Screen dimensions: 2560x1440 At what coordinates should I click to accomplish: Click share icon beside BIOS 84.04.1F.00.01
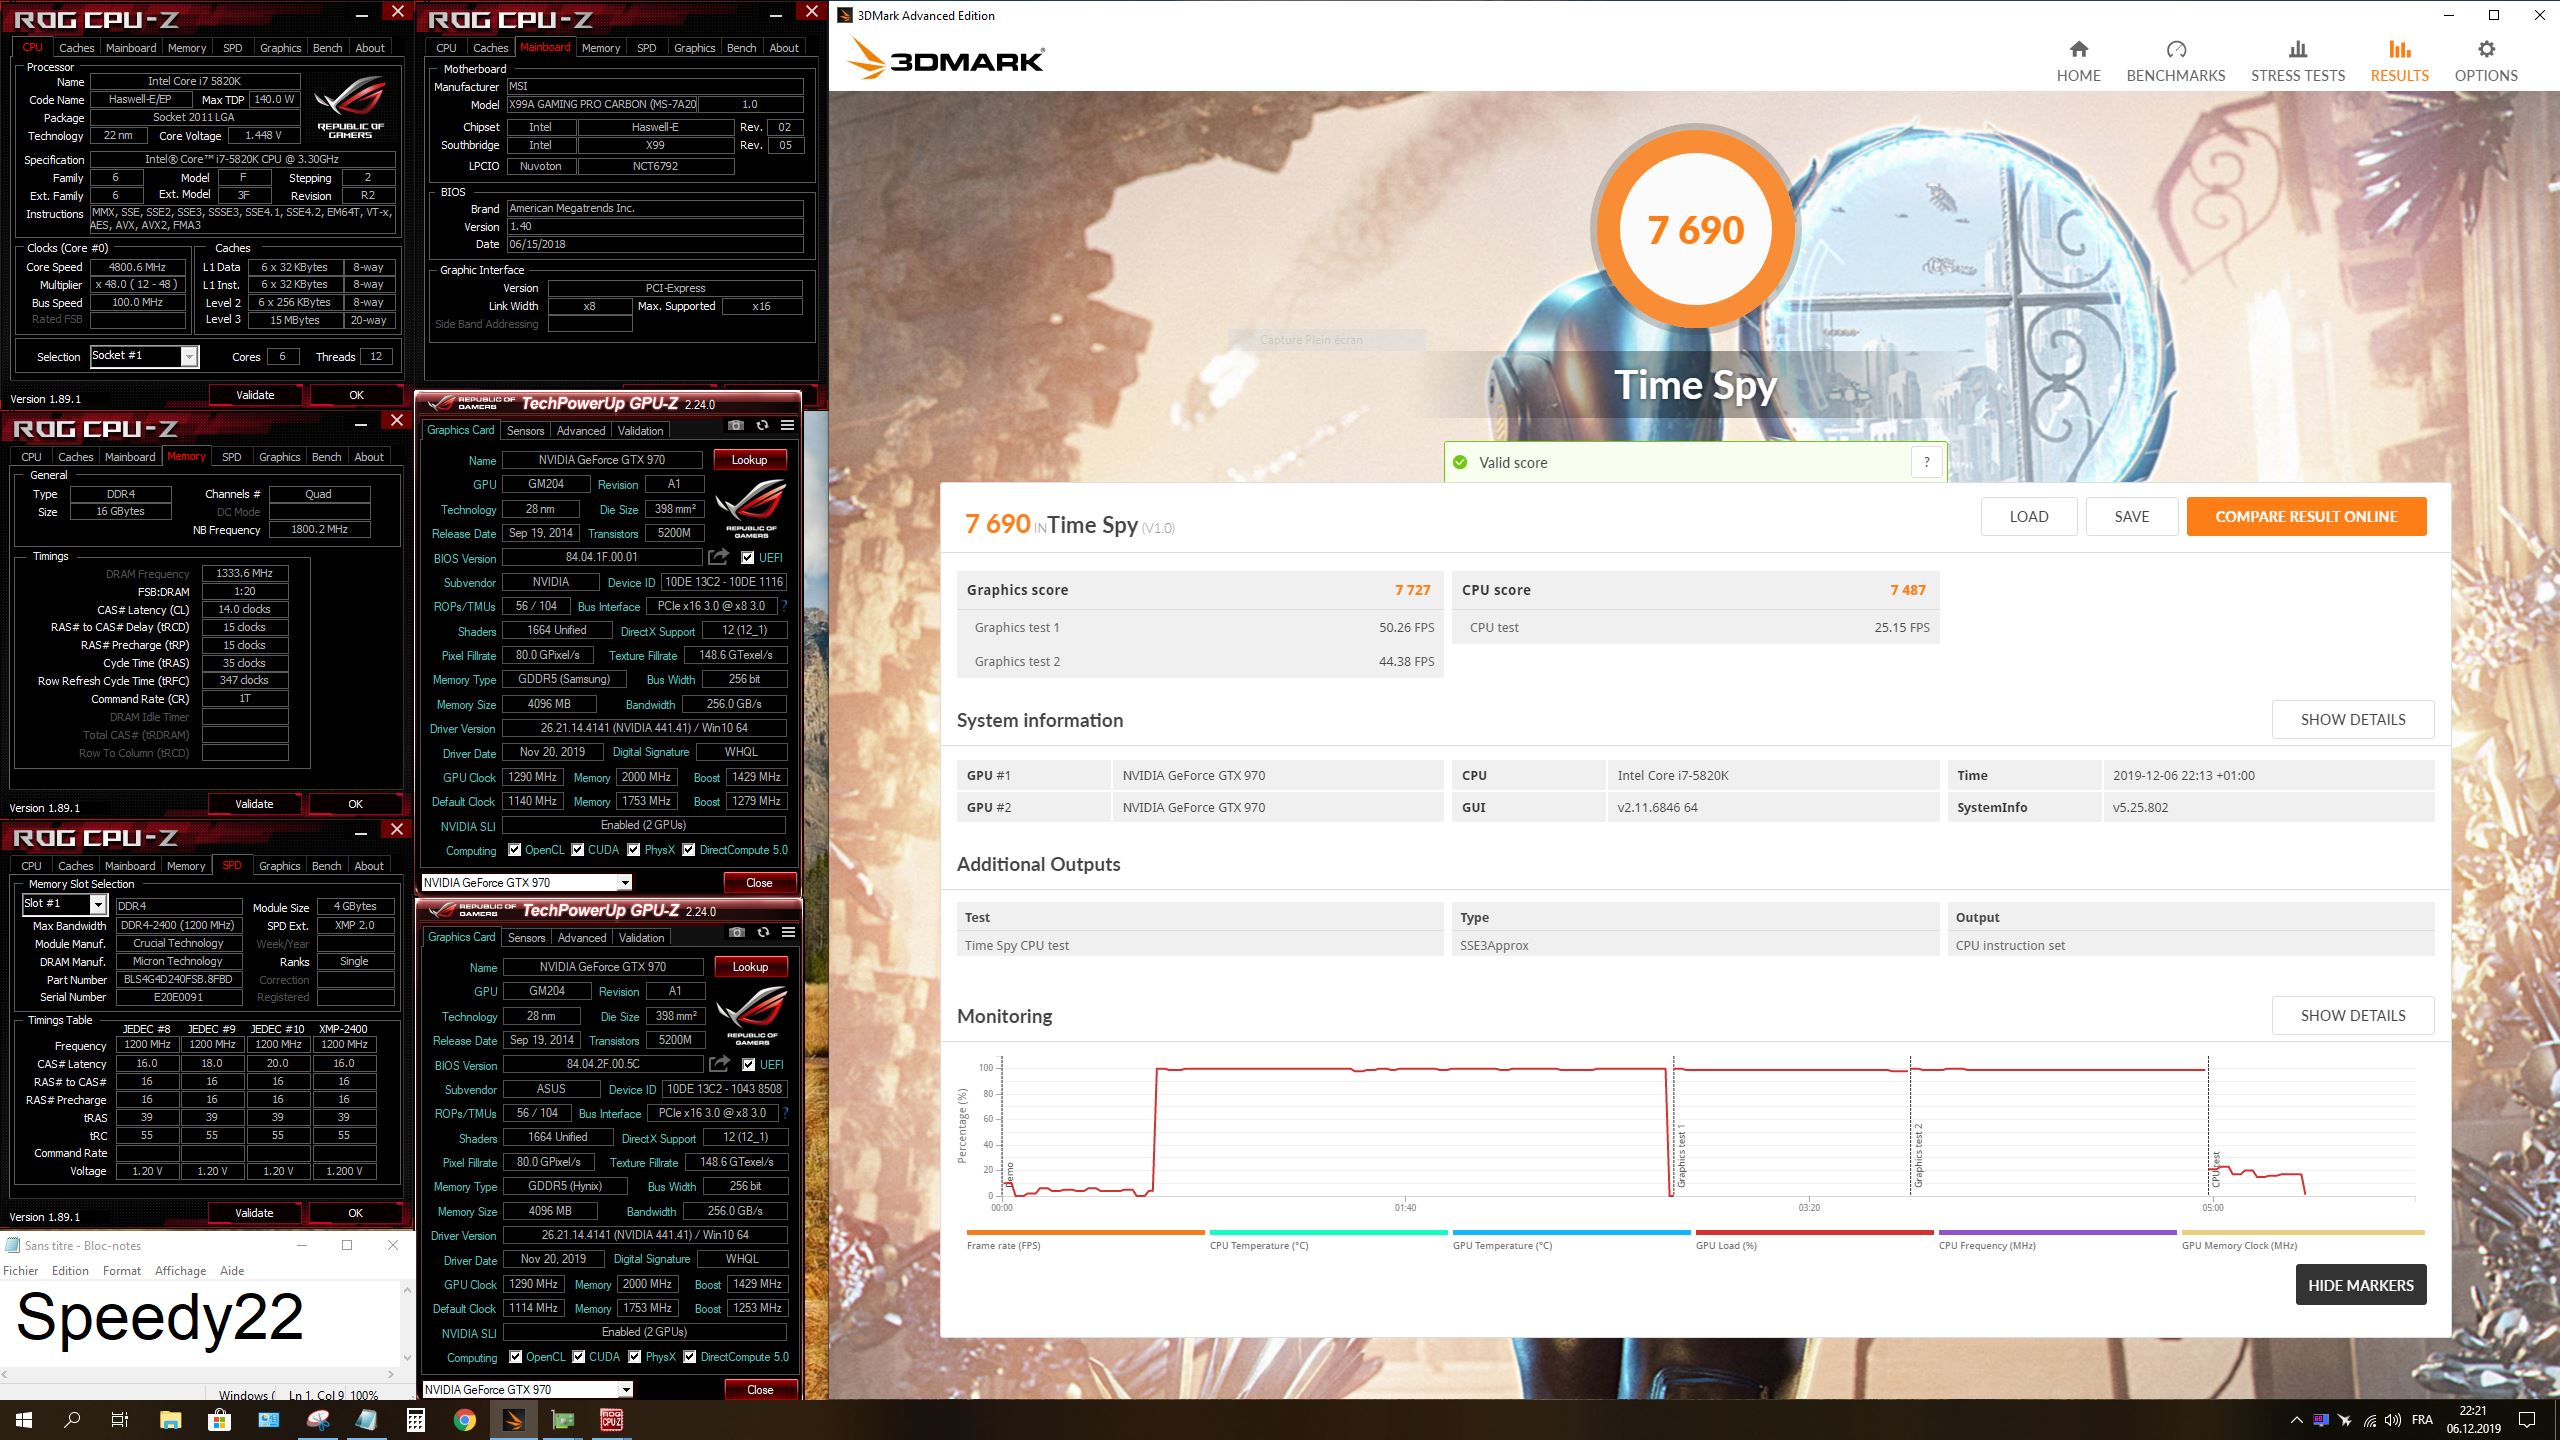pos(718,557)
